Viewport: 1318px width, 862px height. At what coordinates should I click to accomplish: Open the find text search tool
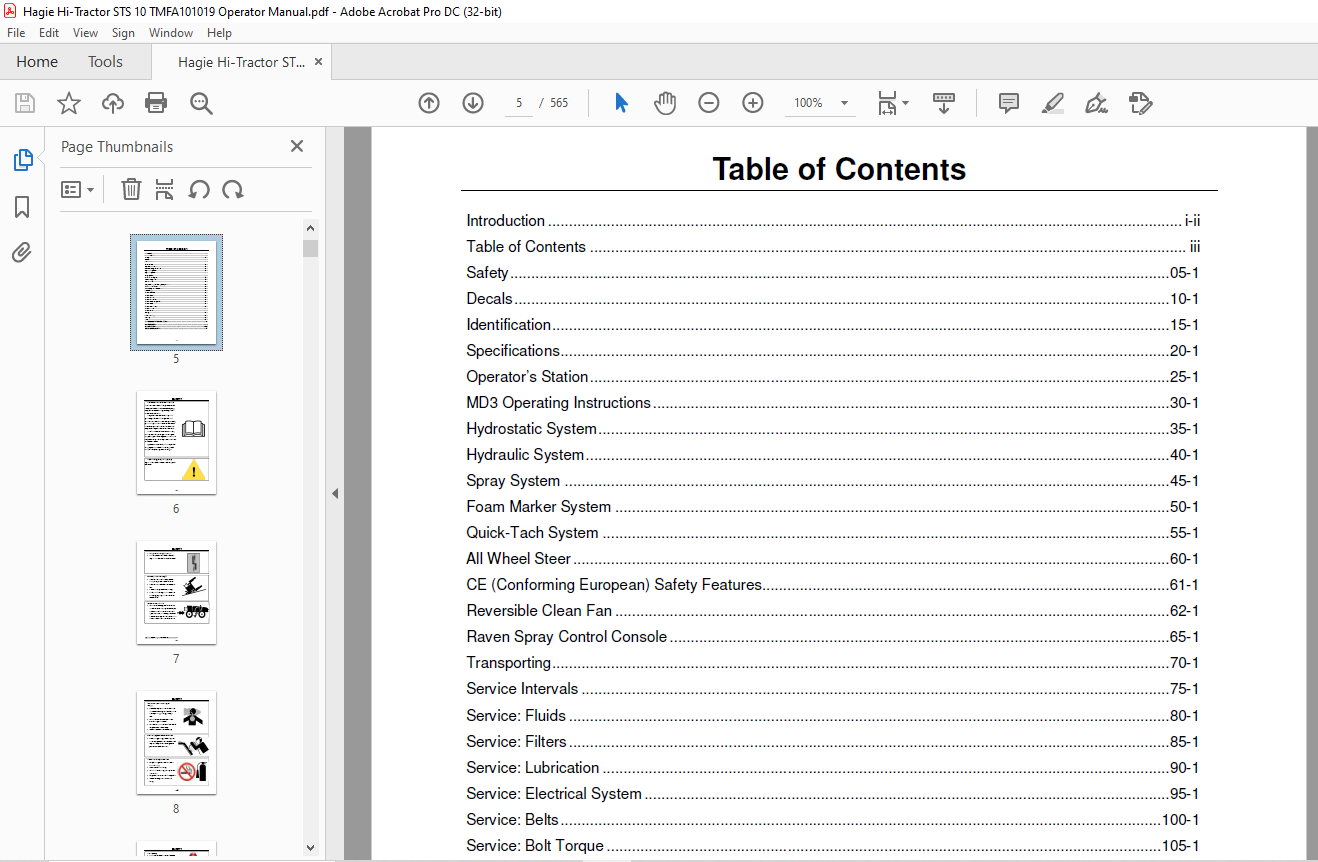[x=201, y=103]
